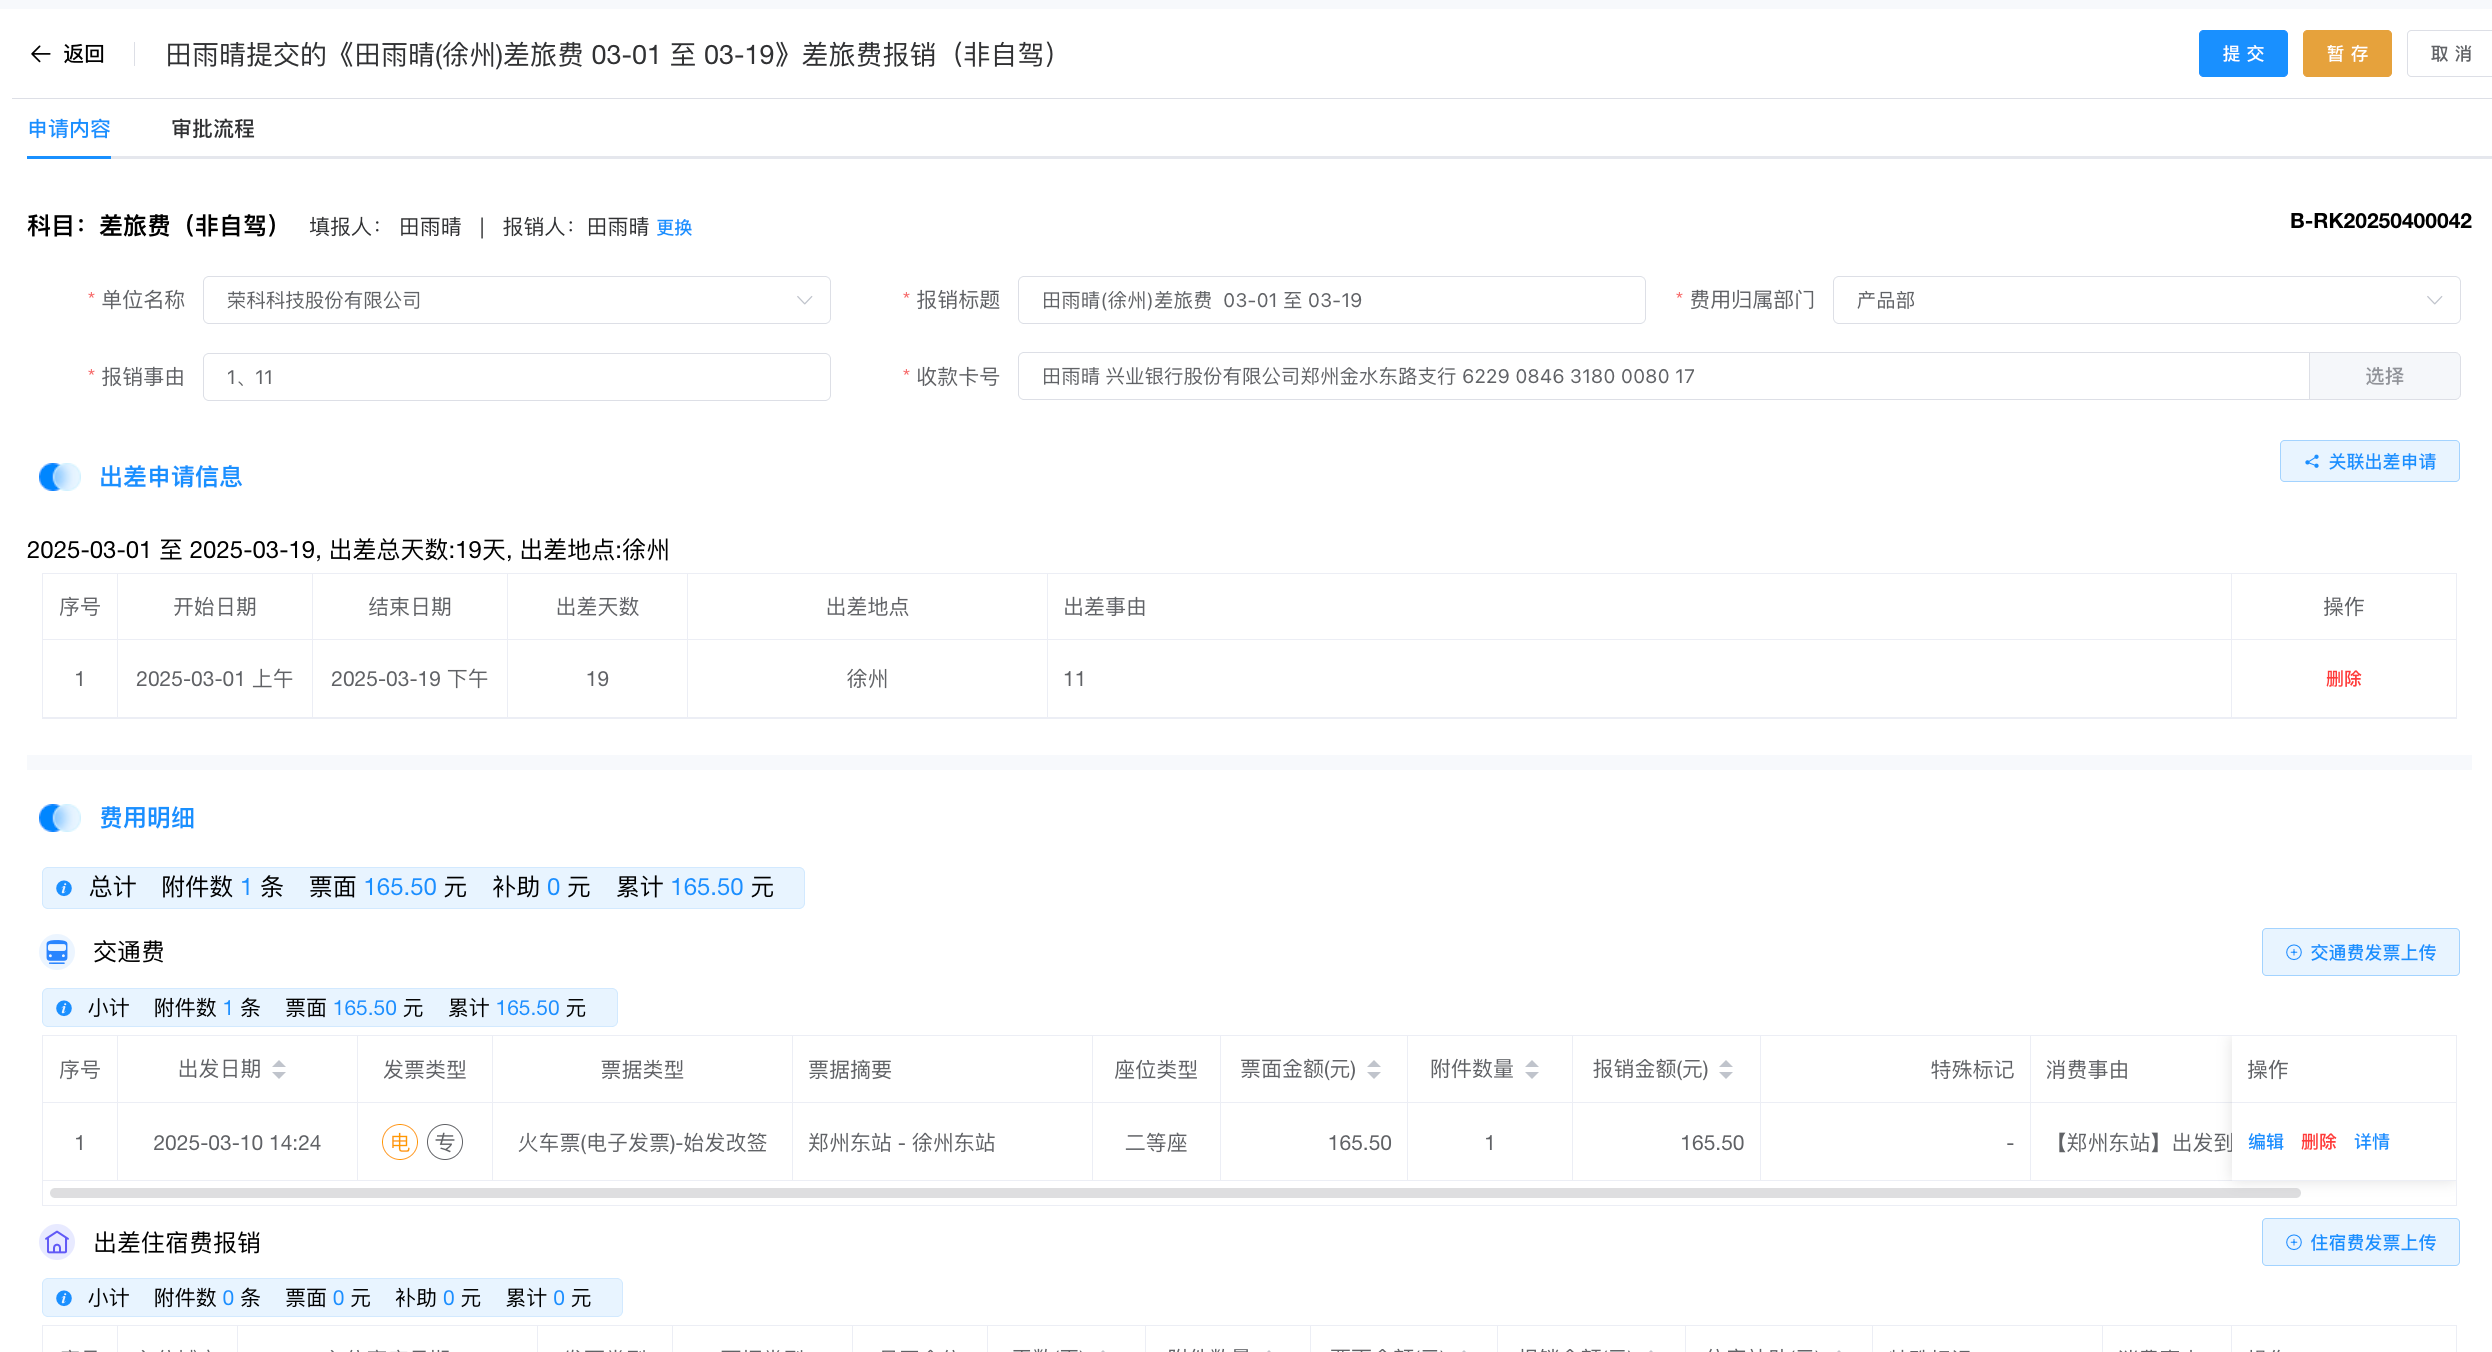Click 更换 link next to 报销人
Viewport: 2492px width, 1352px height.
point(674,227)
